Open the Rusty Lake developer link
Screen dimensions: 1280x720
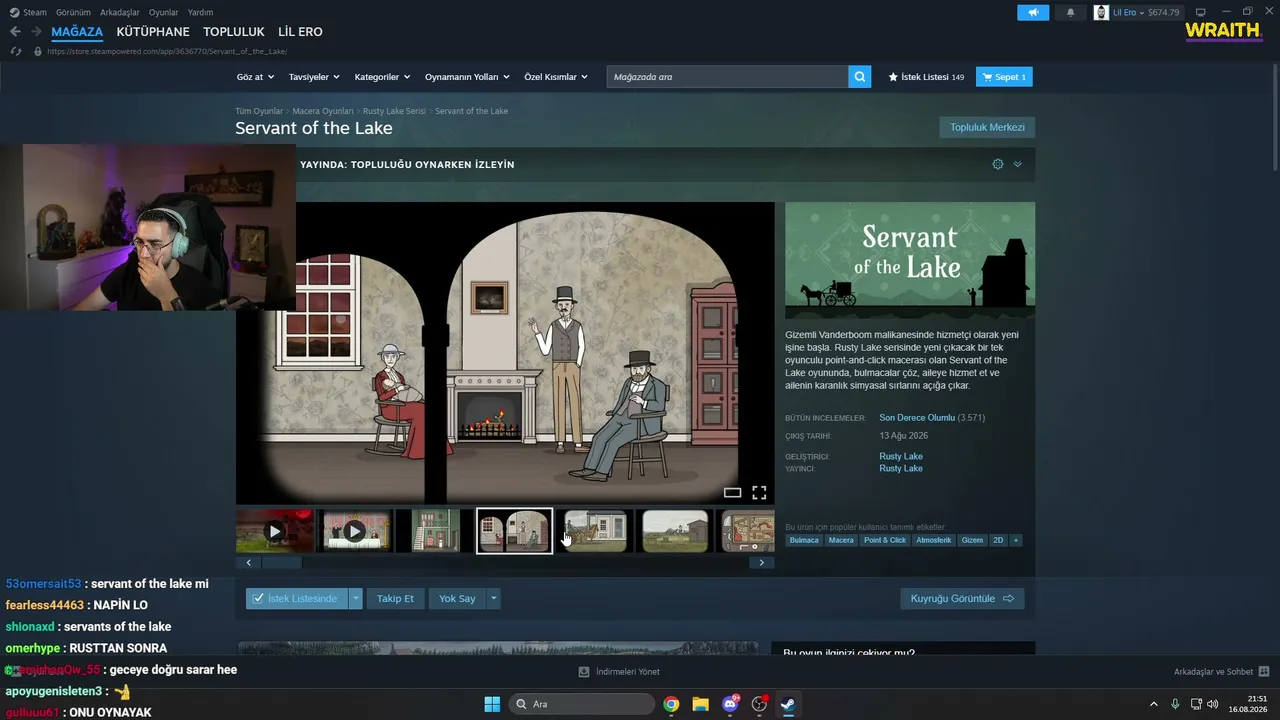point(901,456)
